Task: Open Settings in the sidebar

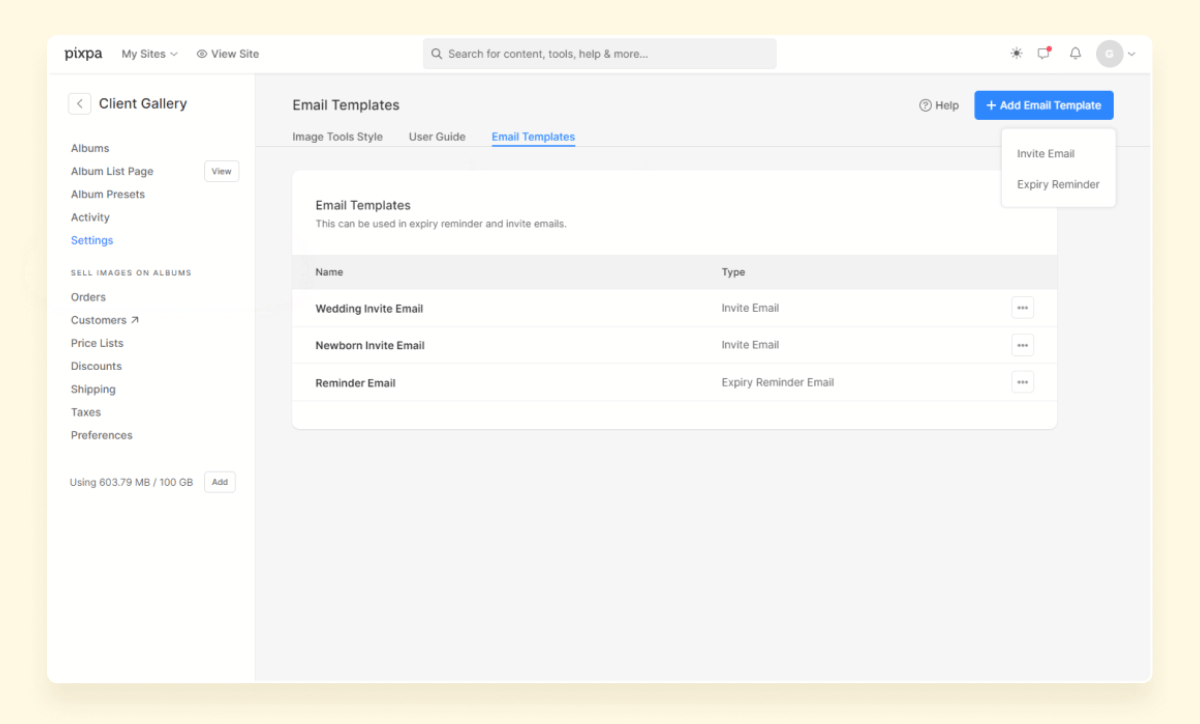Action: tap(91, 240)
